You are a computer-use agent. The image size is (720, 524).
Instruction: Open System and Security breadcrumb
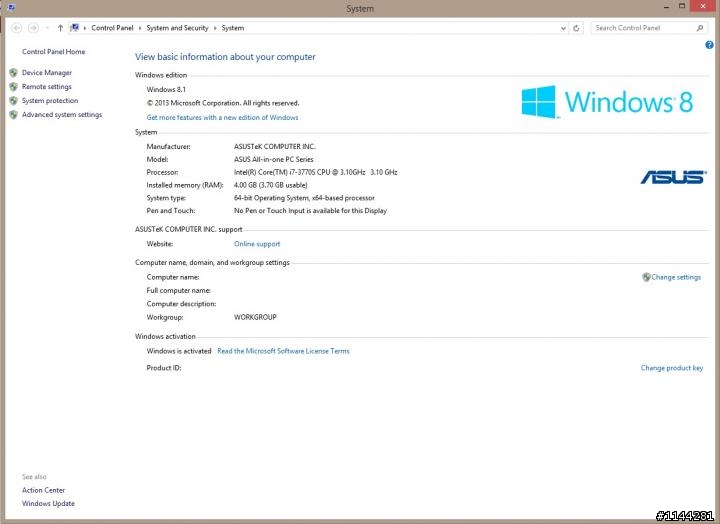tap(177, 28)
